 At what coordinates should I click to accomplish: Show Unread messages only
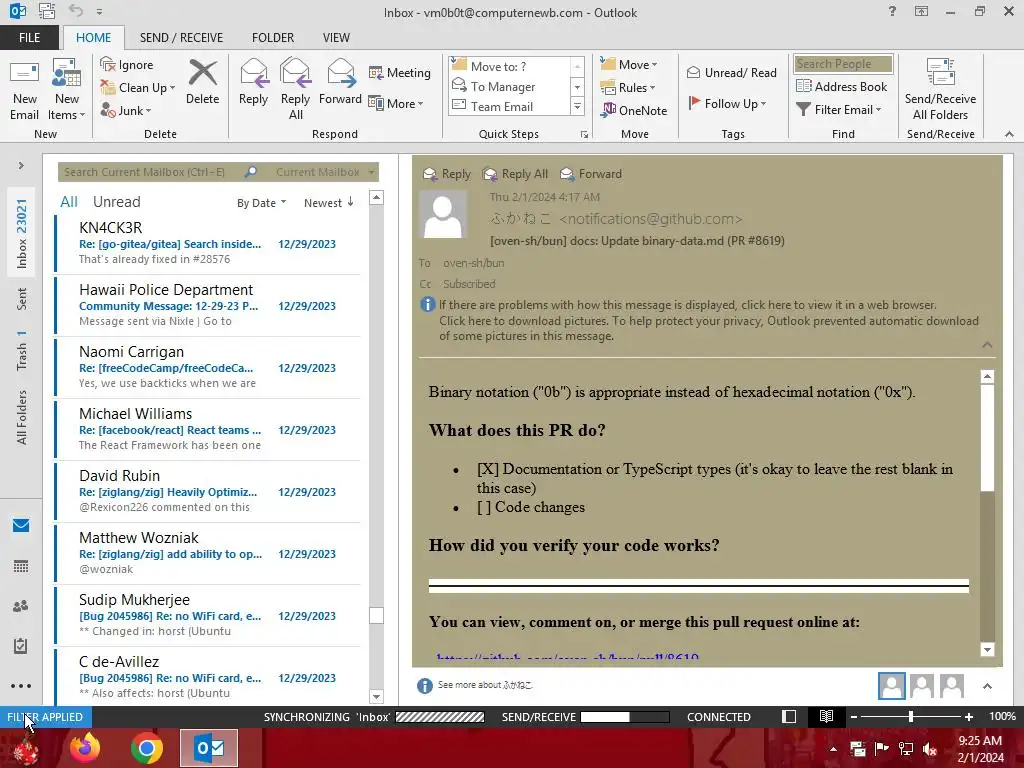tap(116, 202)
